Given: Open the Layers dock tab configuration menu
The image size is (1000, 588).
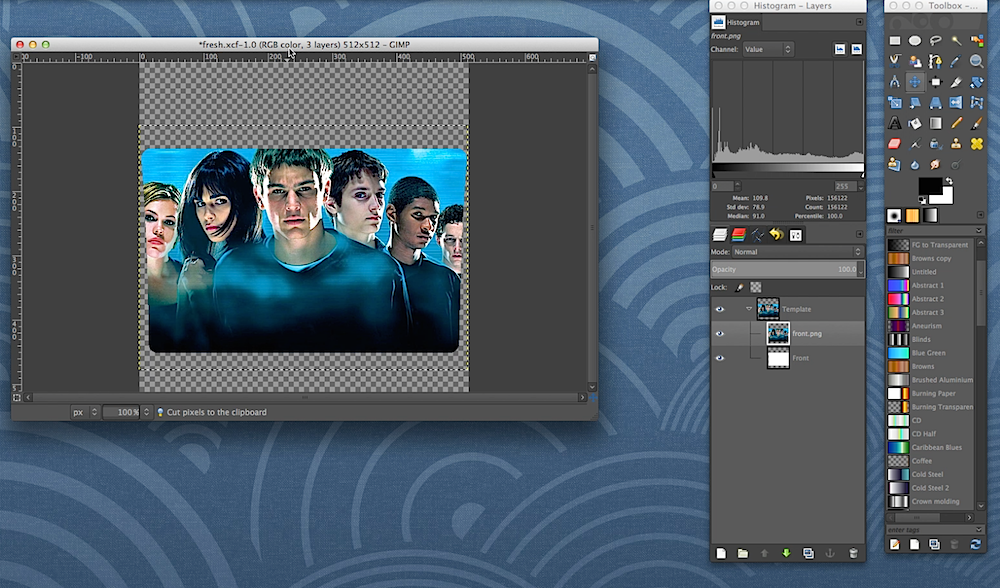Looking at the screenshot, I should [859, 235].
